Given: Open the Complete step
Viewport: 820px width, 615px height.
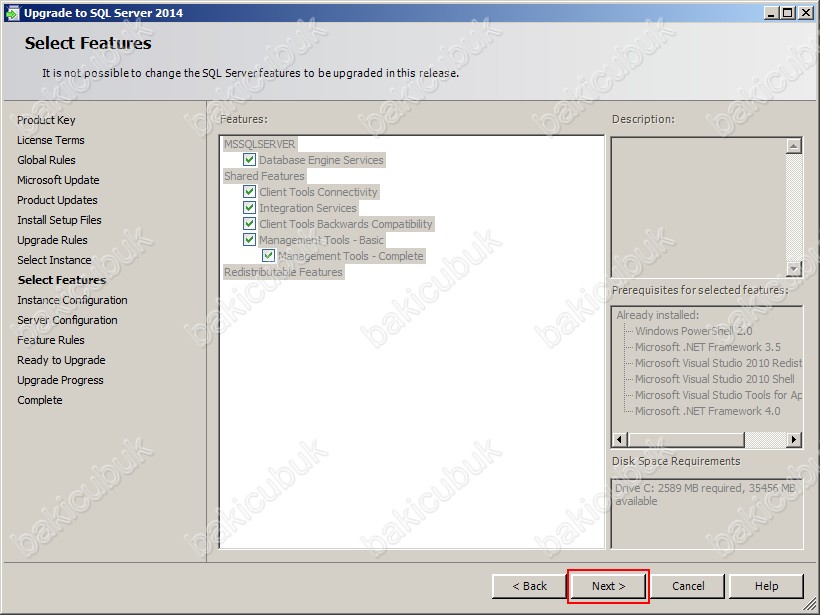Looking at the screenshot, I should [x=40, y=400].
